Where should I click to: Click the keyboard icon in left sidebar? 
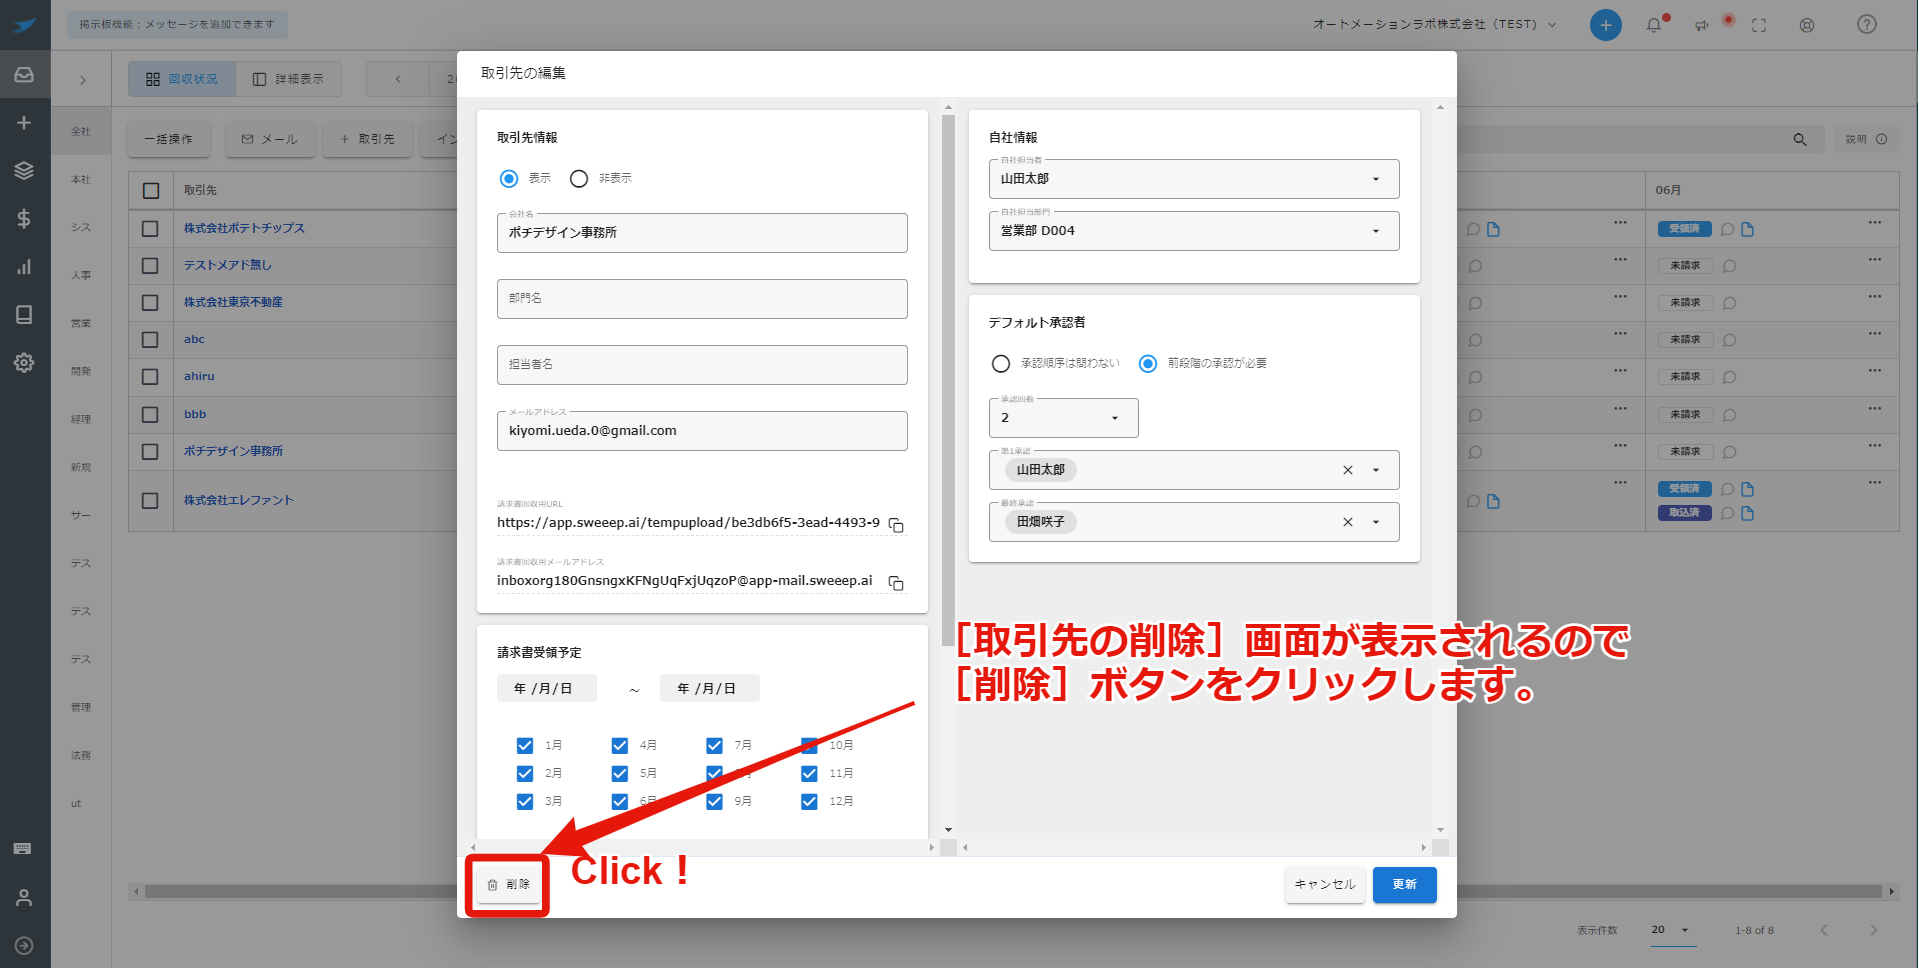[22, 848]
